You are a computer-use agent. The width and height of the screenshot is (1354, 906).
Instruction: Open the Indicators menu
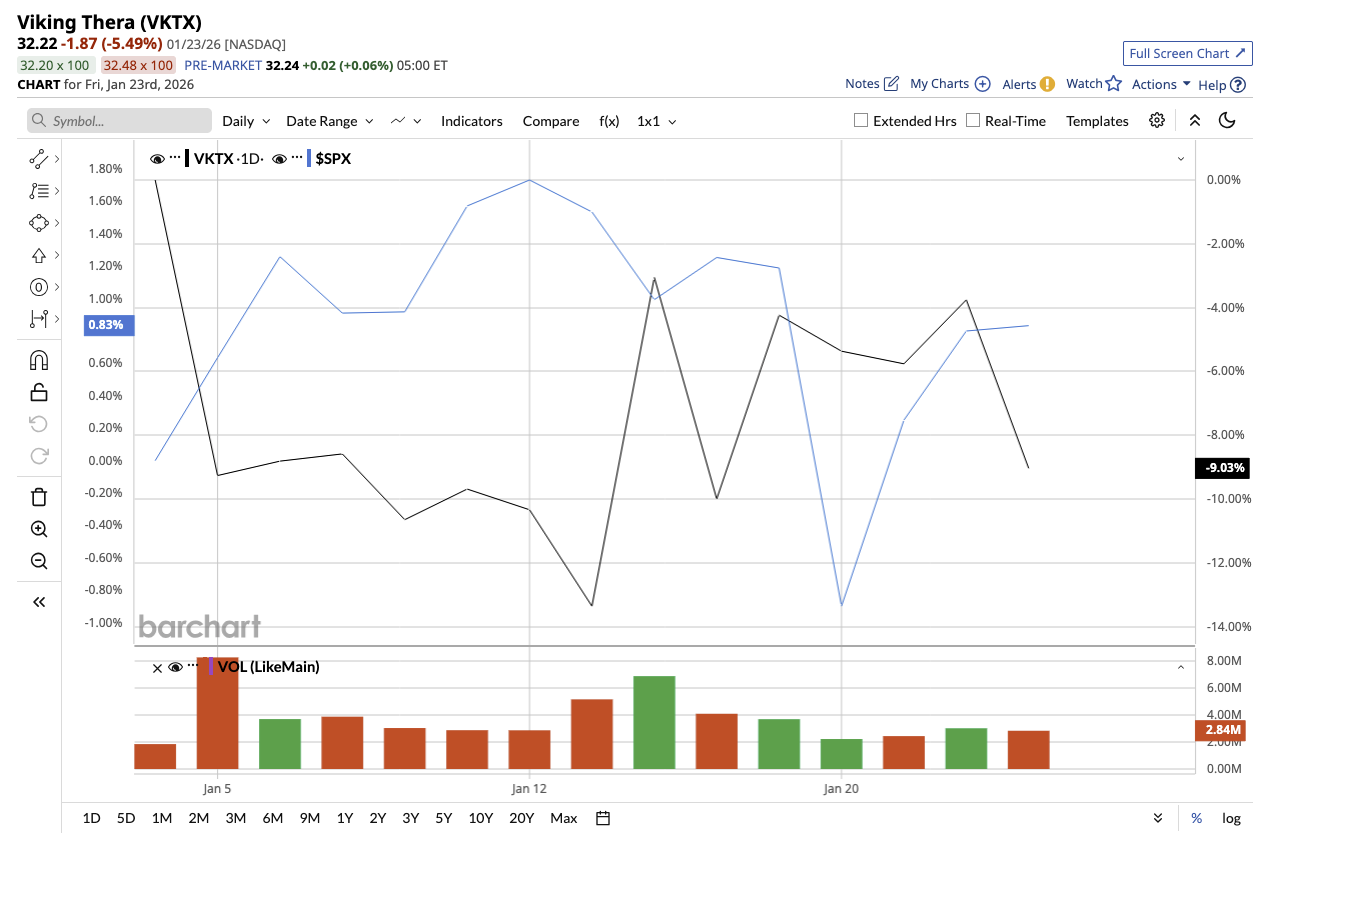[472, 121]
